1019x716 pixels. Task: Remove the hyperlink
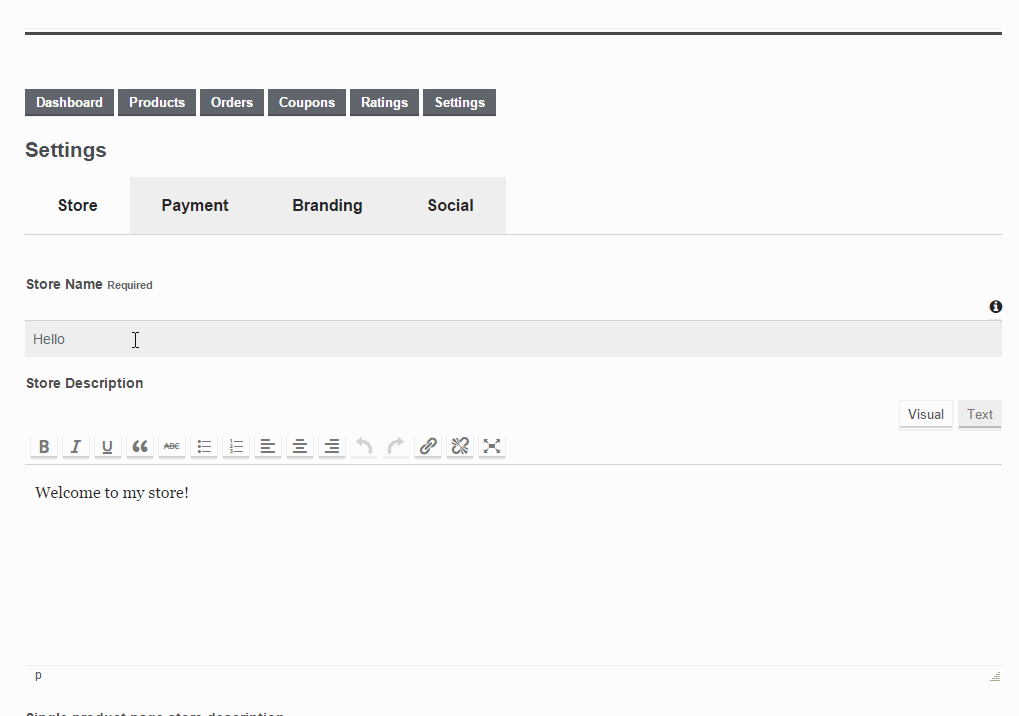459,446
